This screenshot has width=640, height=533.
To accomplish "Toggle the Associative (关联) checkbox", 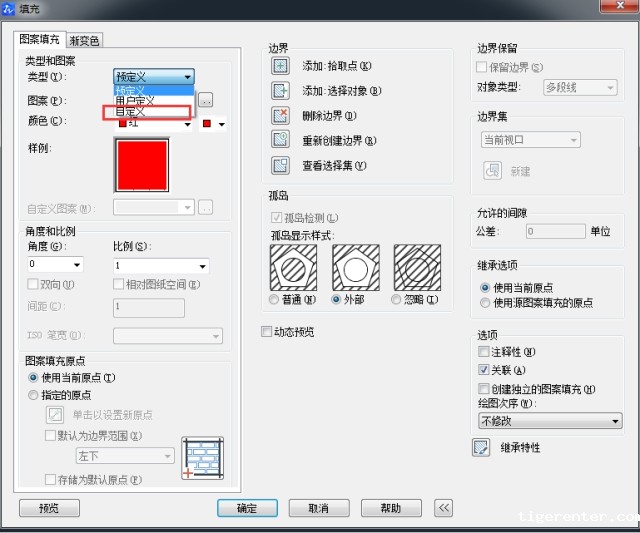I will [485, 370].
